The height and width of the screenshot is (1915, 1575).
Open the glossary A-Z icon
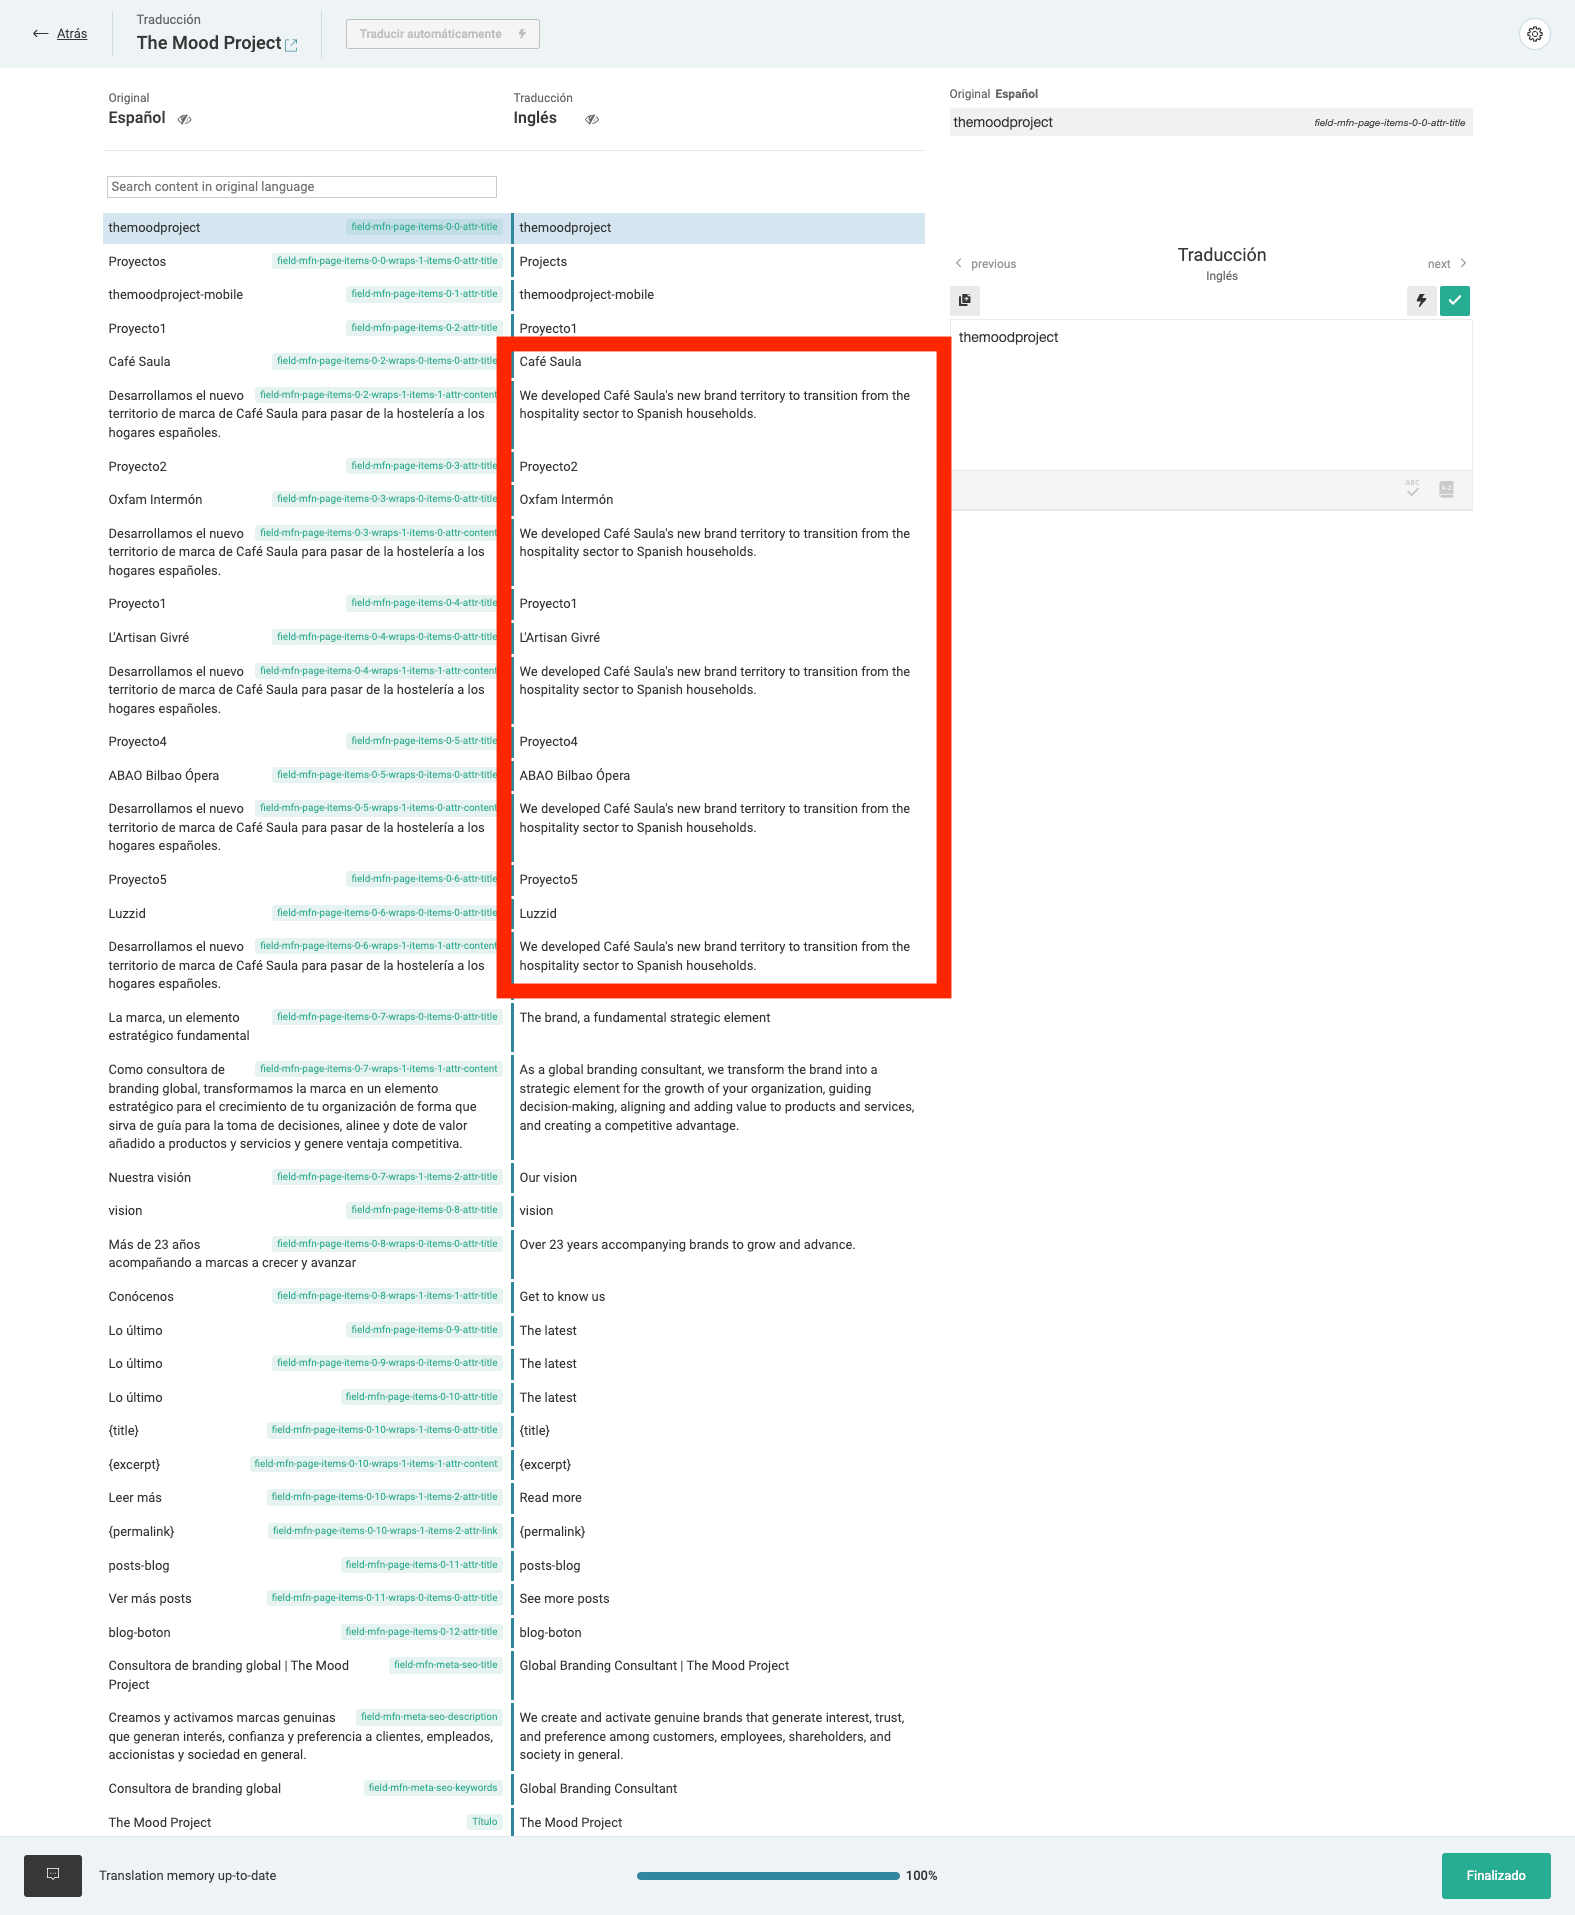point(1446,489)
